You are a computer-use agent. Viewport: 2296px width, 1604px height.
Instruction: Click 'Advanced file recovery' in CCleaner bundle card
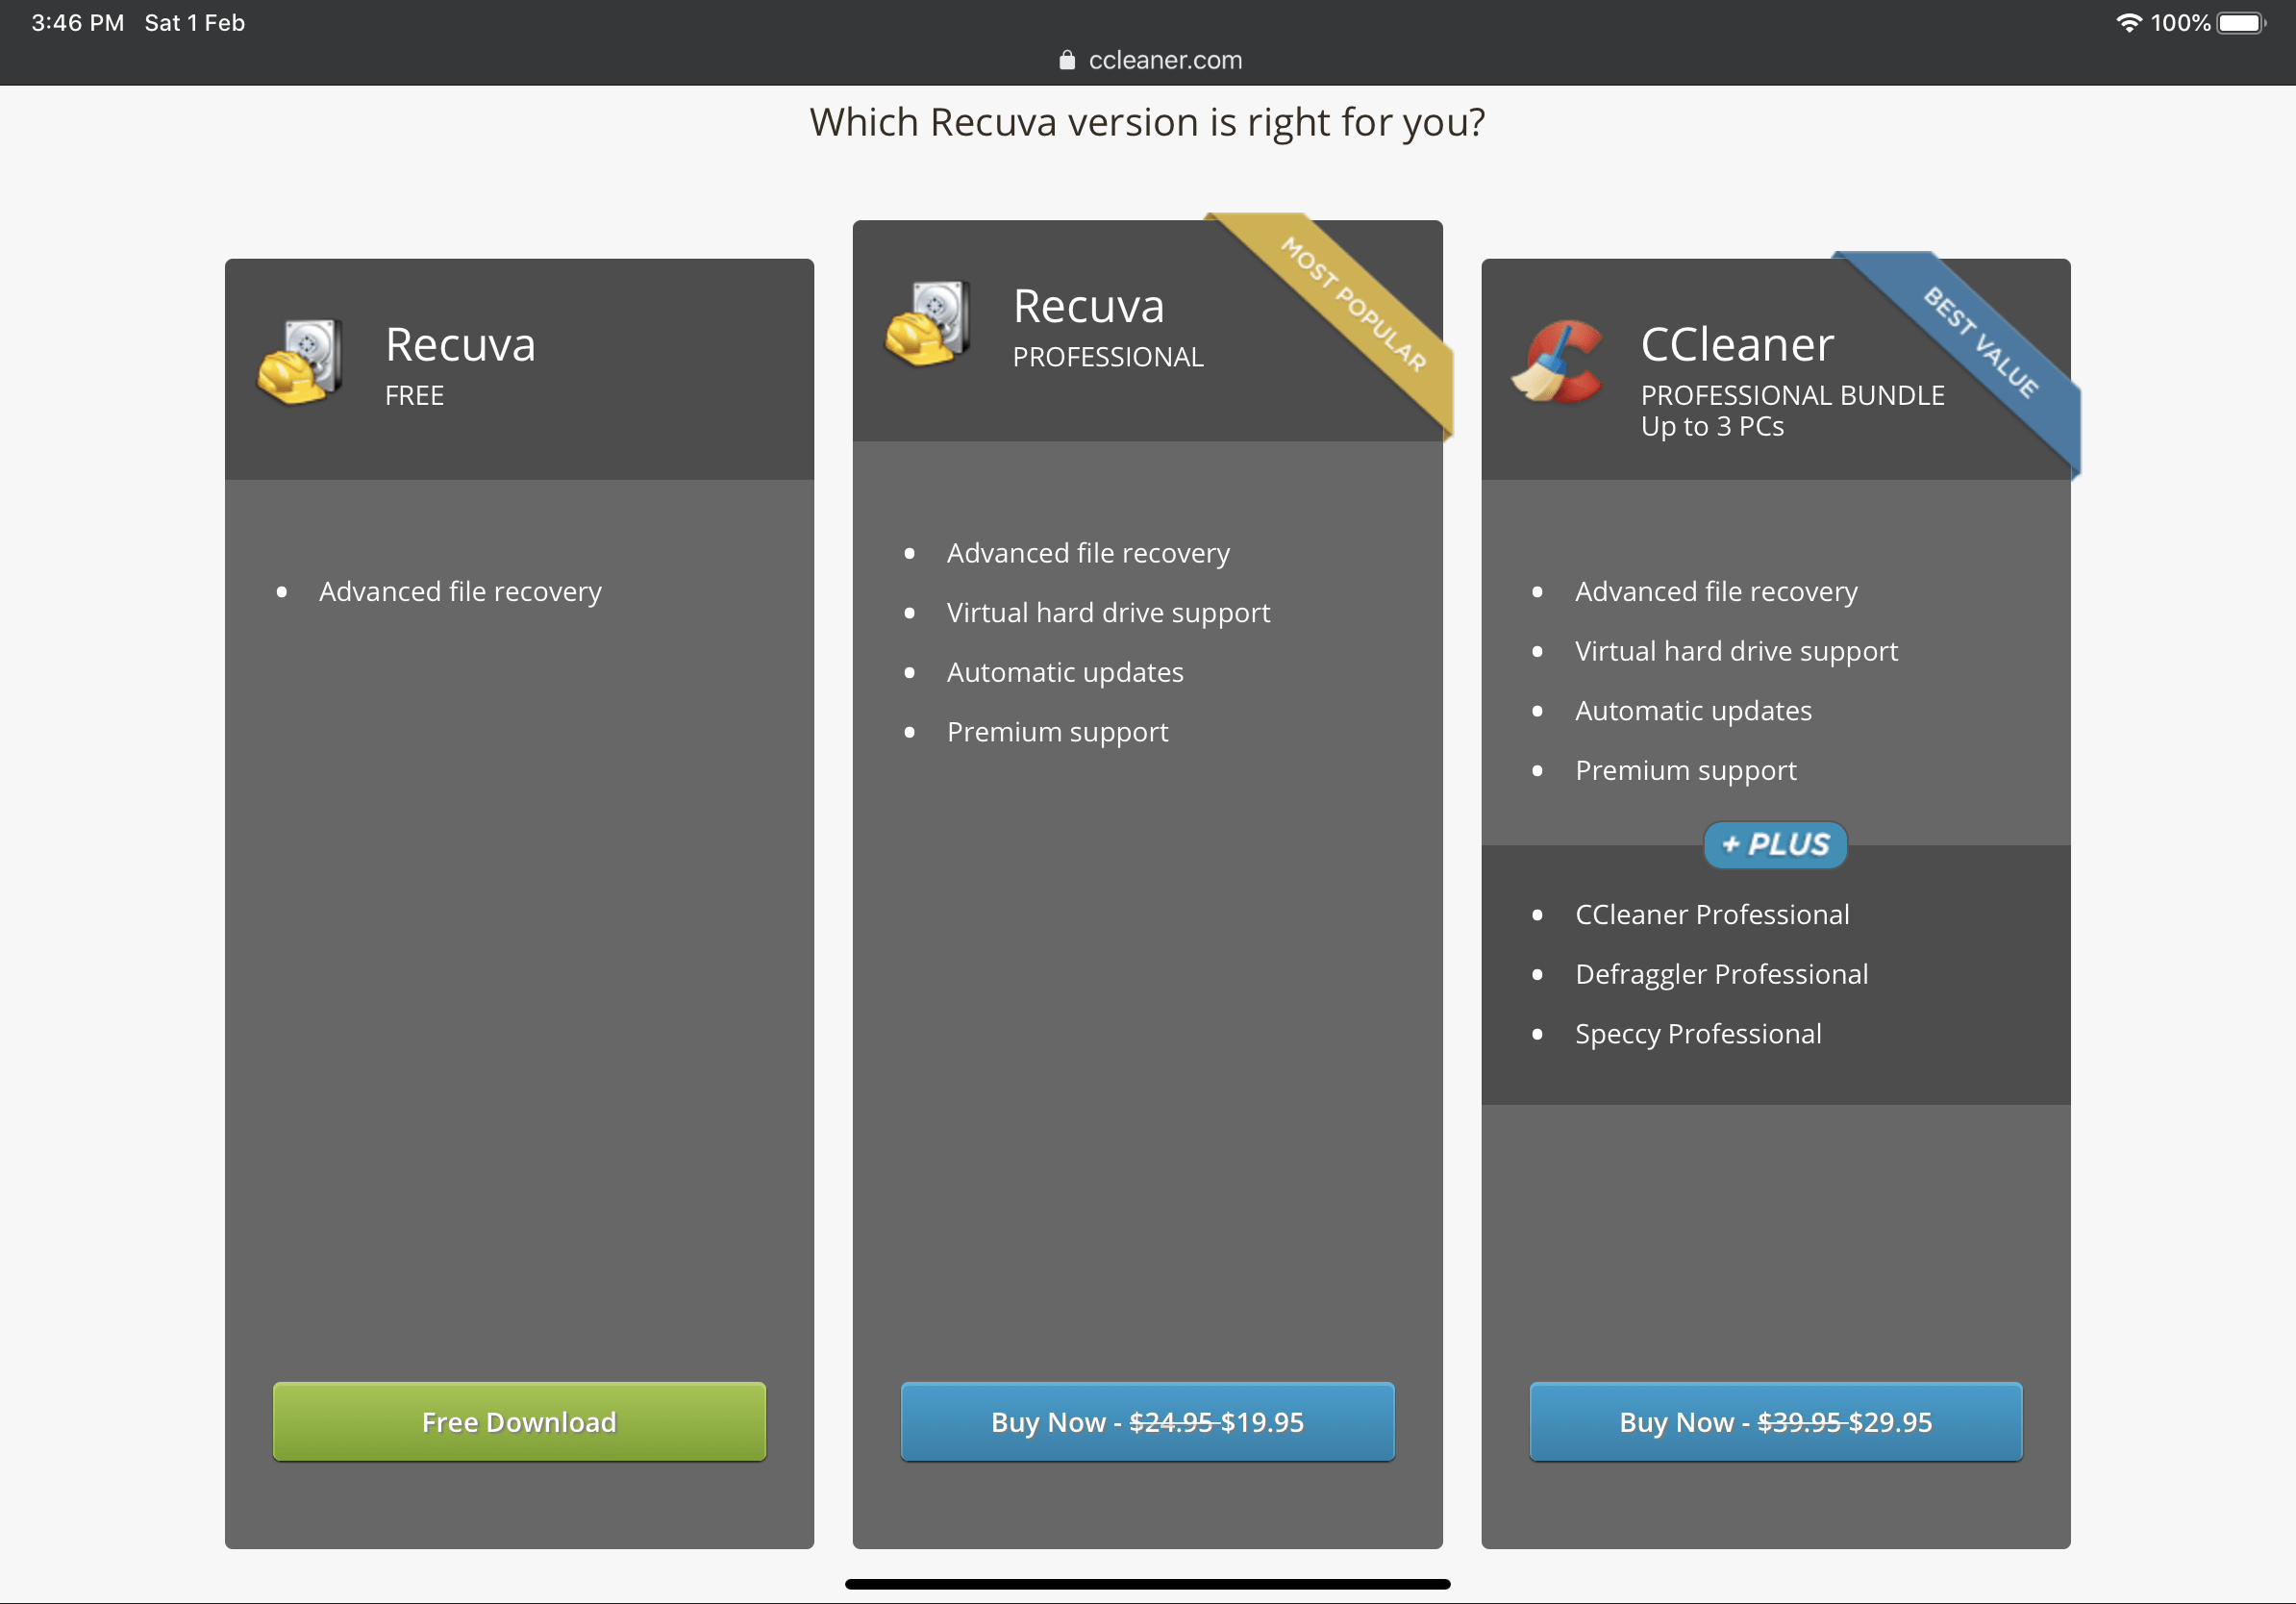pos(1716,591)
